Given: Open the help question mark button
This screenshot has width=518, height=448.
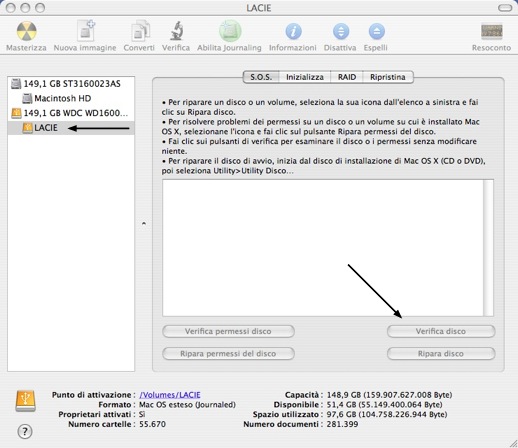Looking at the screenshot, I should [x=25, y=431].
